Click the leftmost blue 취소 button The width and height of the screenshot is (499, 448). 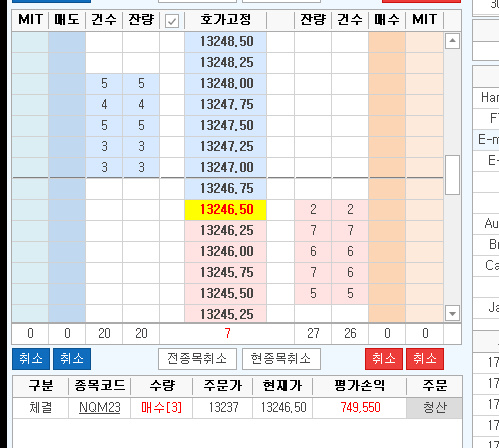pos(31,359)
